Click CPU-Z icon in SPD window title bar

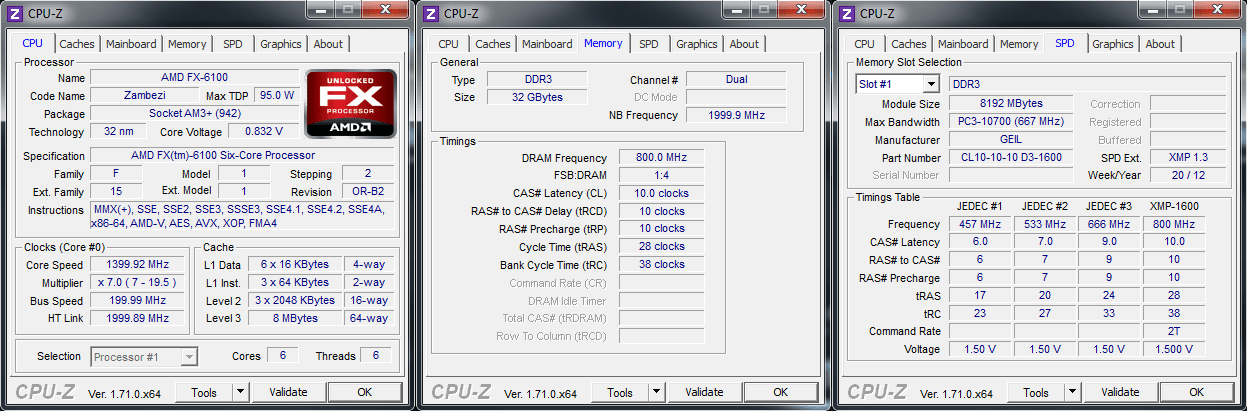coord(847,13)
